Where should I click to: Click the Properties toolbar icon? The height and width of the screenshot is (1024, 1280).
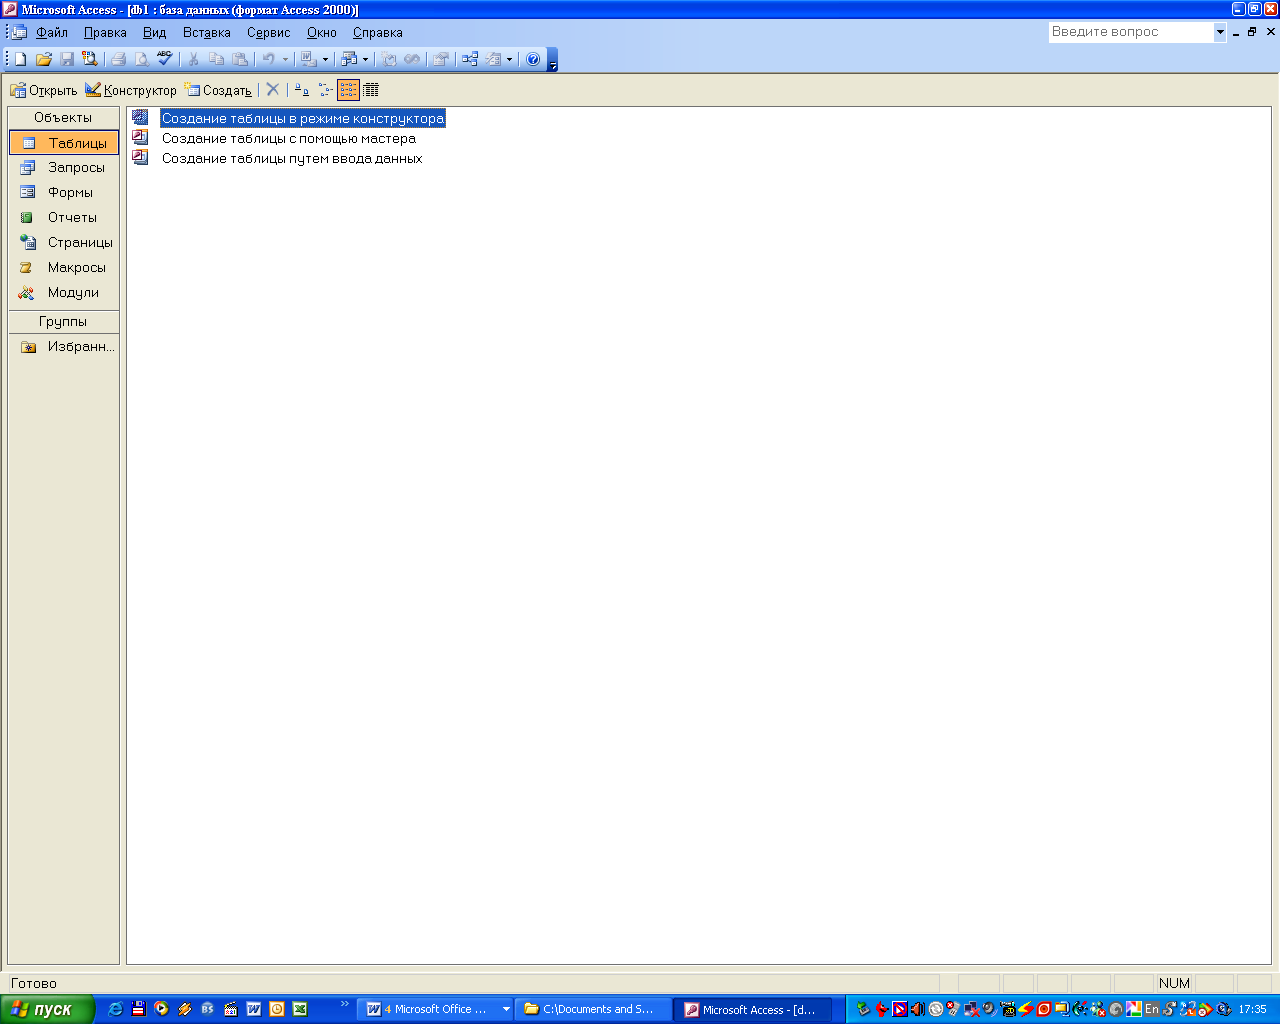[441, 59]
